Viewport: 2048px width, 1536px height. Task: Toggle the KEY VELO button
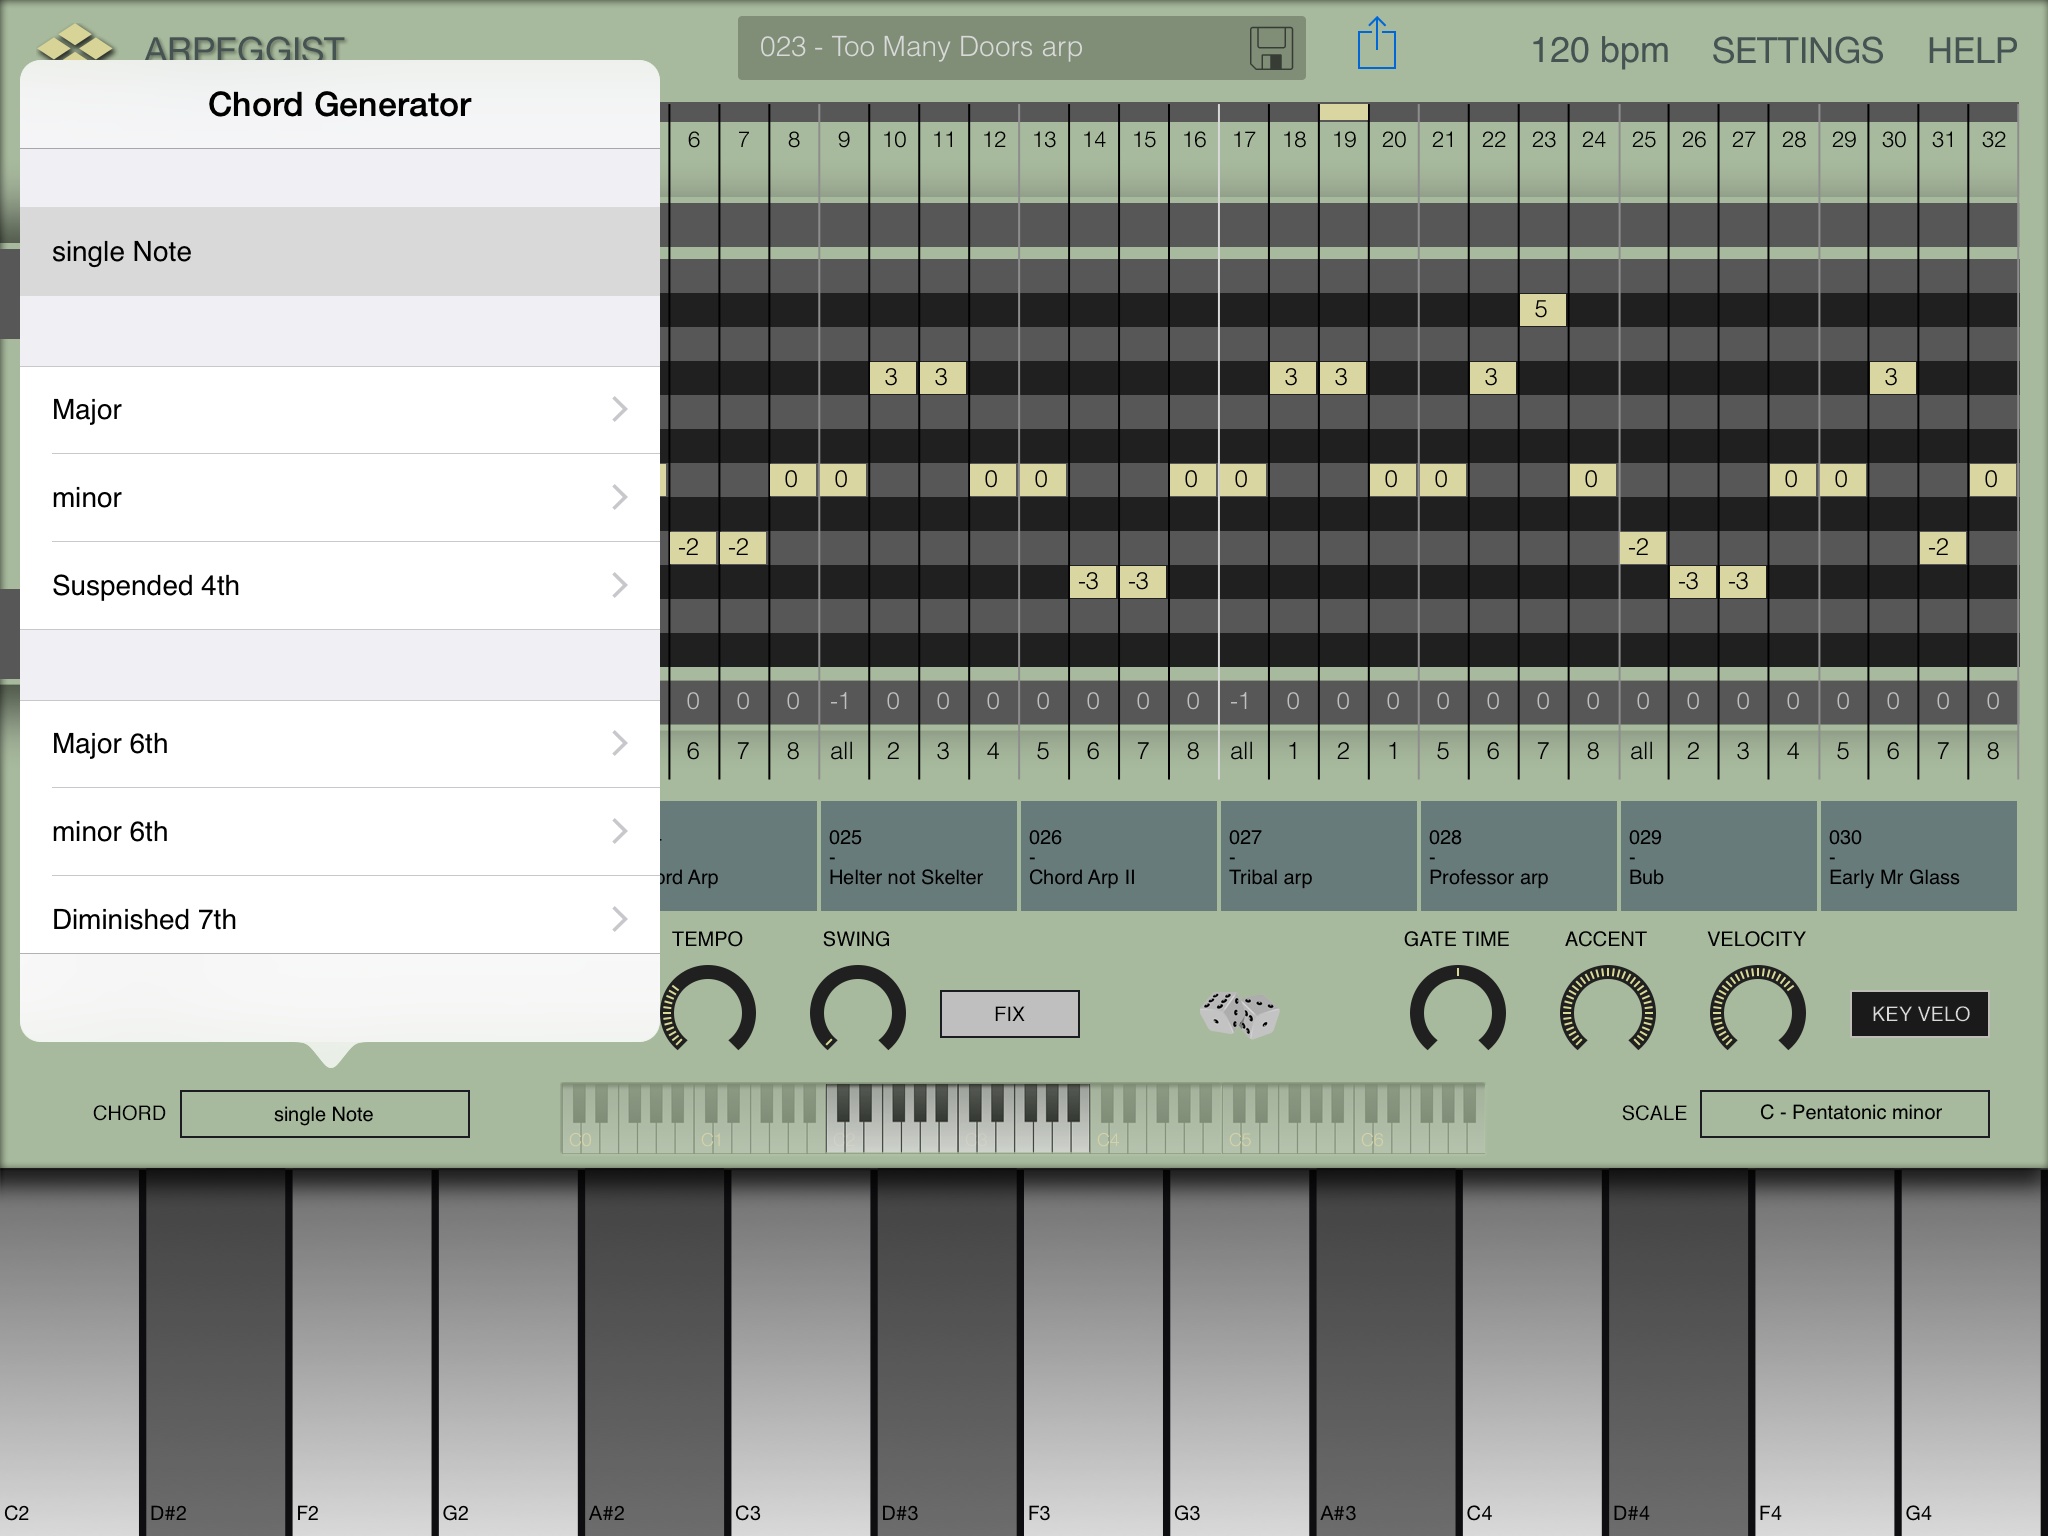tap(1919, 1014)
